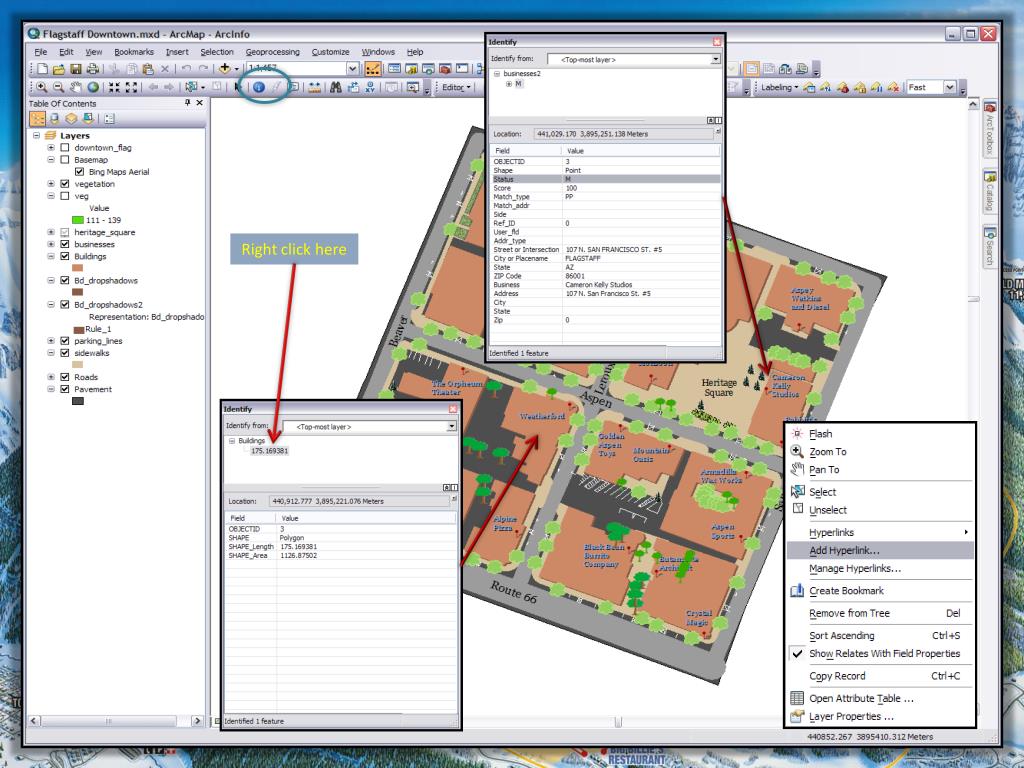Click the Full Extent globe icon

point(93,87)
